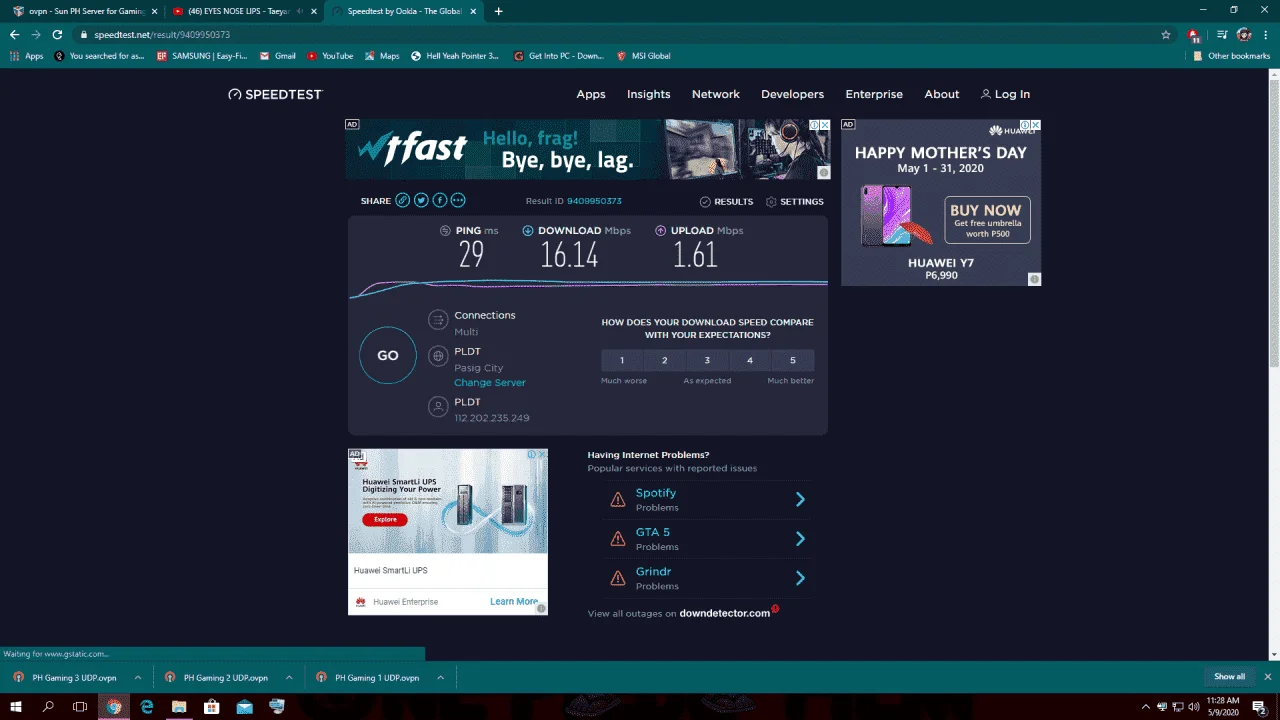Copy result link via share link icon
The width and height of the screenshot is (1280, 720).
click(402, 201)
